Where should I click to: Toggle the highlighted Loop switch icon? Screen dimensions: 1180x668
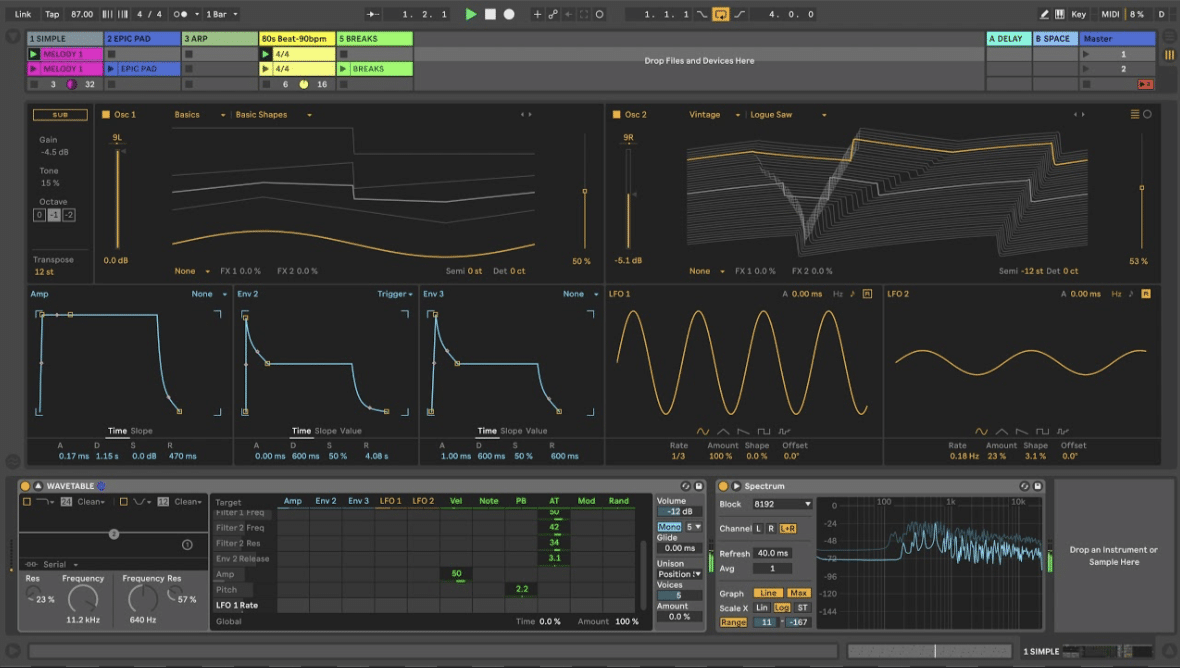(720, 14)
